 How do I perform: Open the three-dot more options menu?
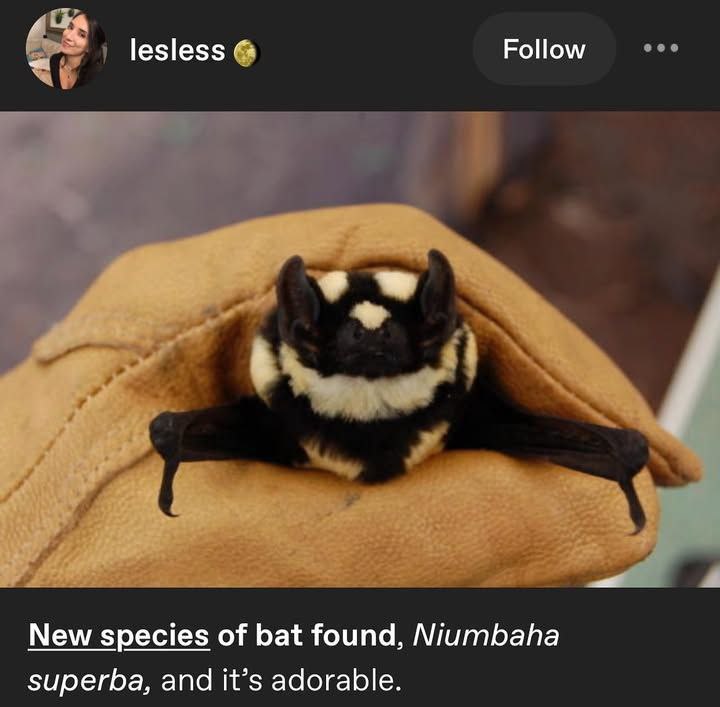(x=661, y=48)
